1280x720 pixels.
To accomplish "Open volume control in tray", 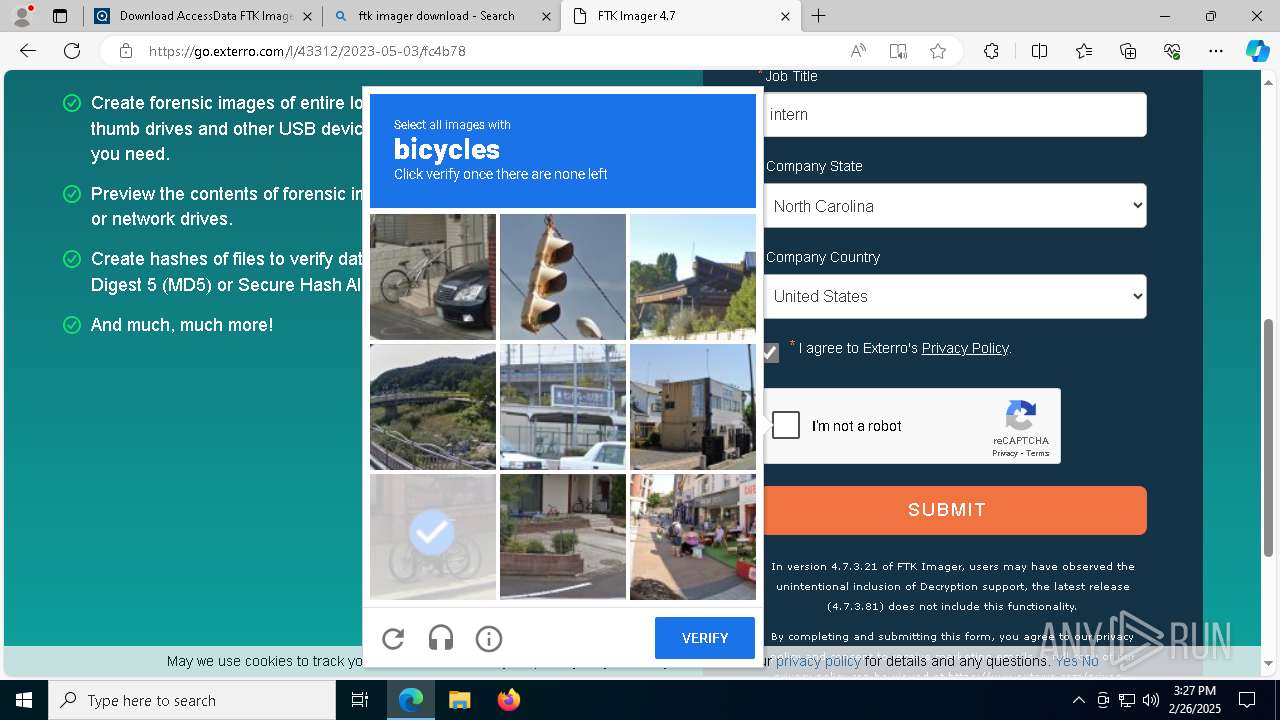I will tap(1150, 700).
